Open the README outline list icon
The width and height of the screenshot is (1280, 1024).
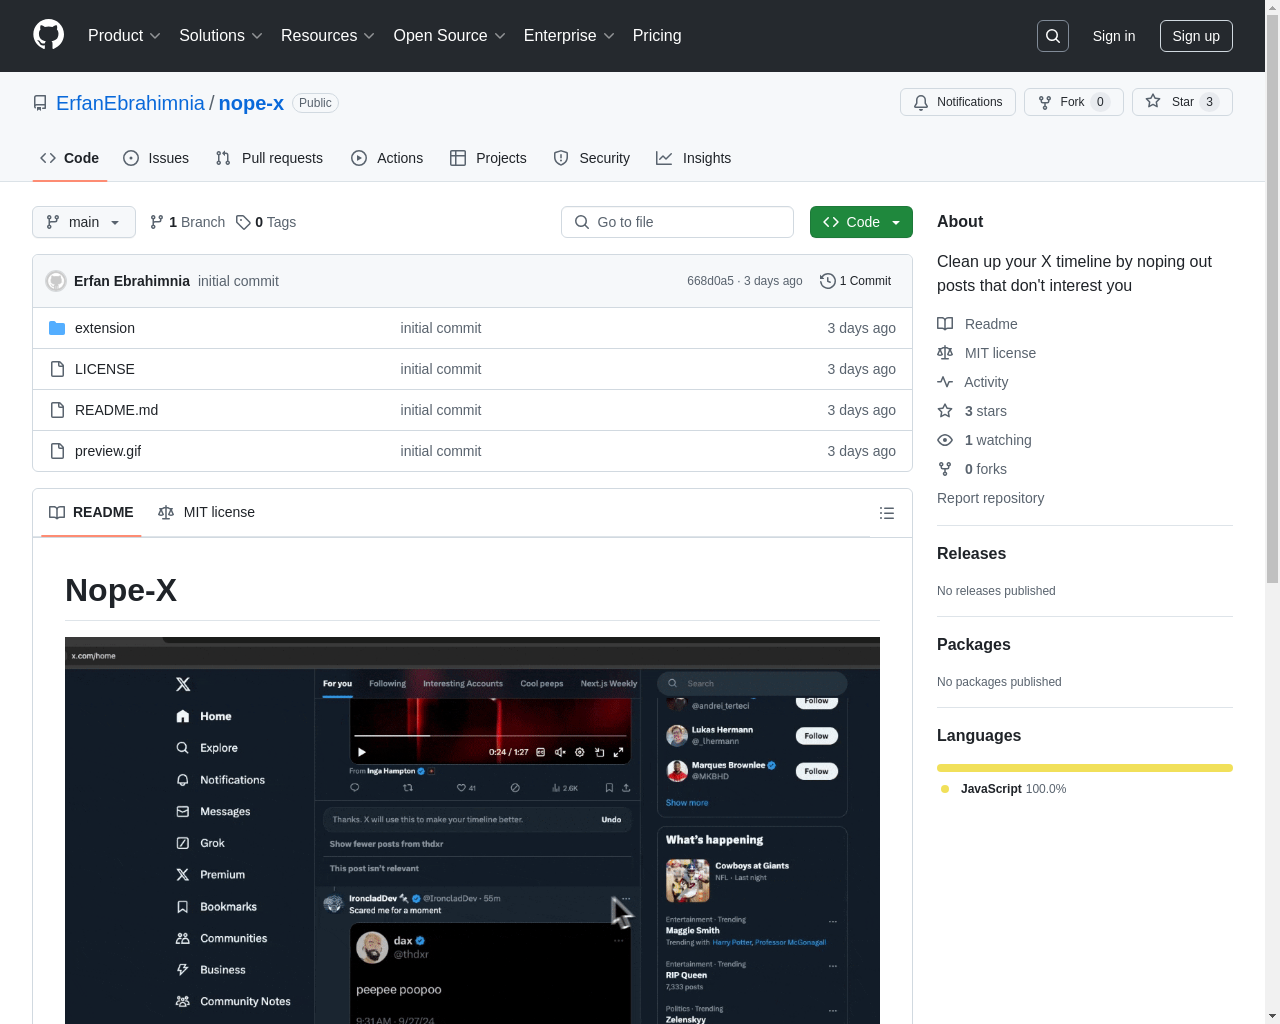click(886, 513)
